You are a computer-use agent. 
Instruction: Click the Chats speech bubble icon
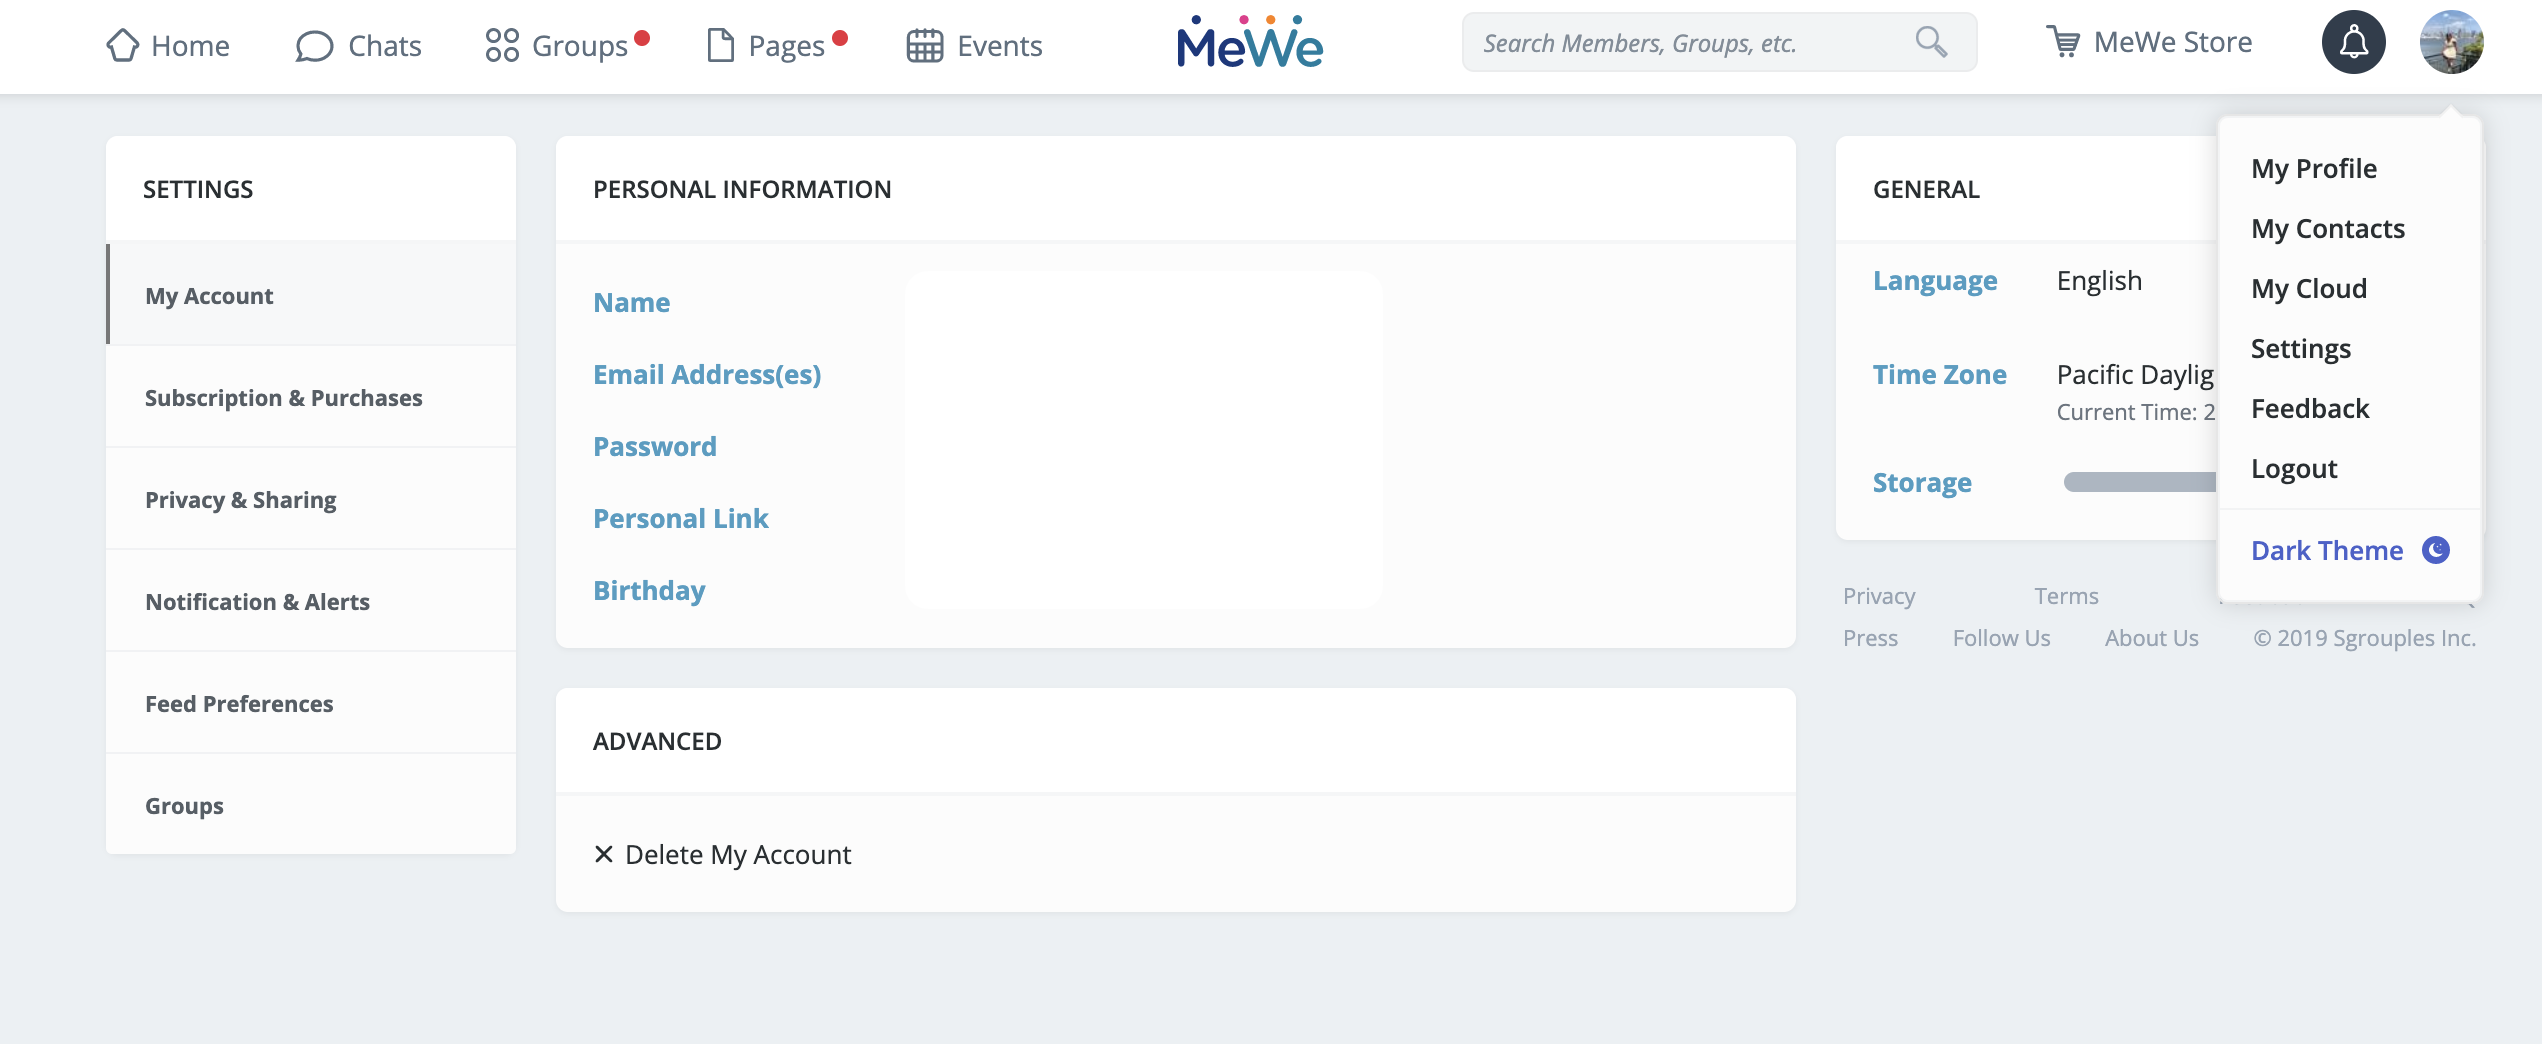tap(314, 46)
